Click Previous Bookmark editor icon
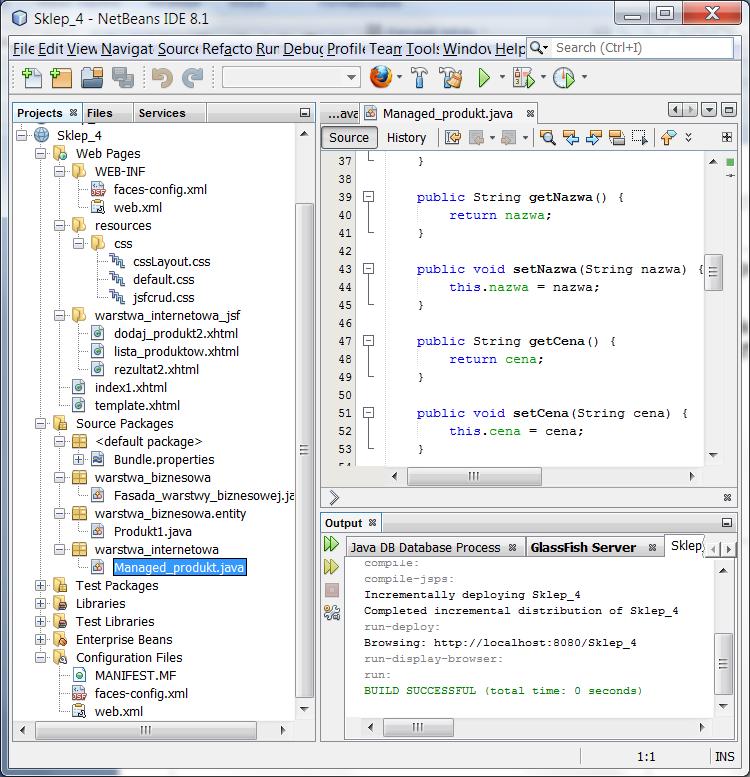The width and height of the screenshot is (750, 777). pos(668,137)
